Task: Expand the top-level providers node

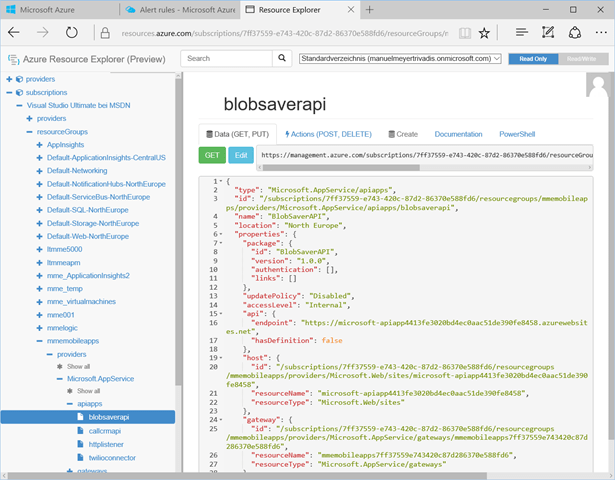Action: click(x=9, y=79)
